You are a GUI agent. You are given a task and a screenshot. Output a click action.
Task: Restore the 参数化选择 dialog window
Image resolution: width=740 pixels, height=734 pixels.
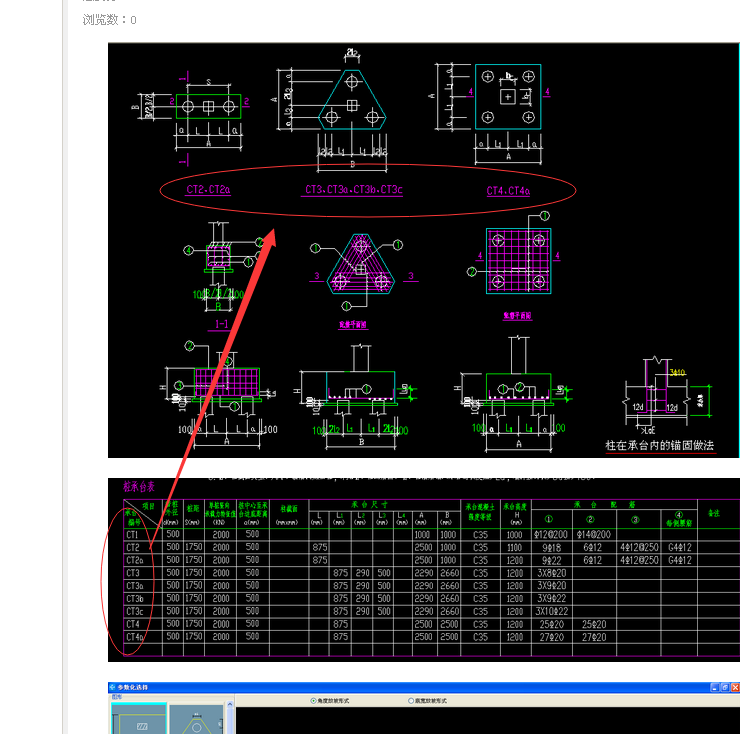[x=725, y=687]
